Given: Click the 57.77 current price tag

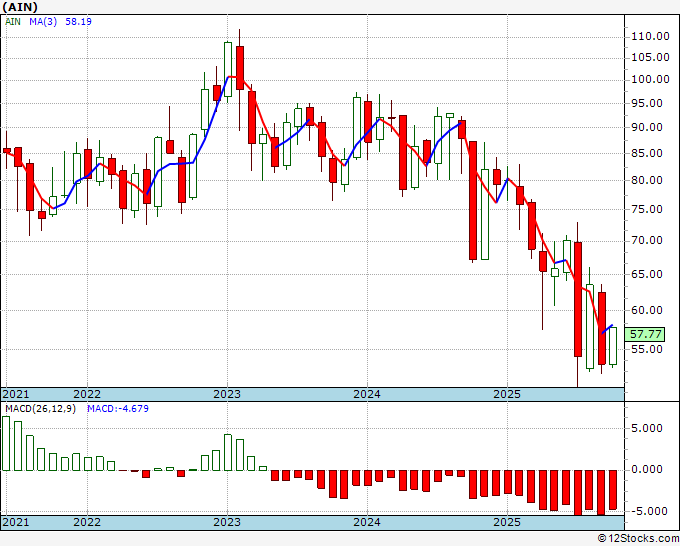Looking at the screenshot, I should (645, 334).
